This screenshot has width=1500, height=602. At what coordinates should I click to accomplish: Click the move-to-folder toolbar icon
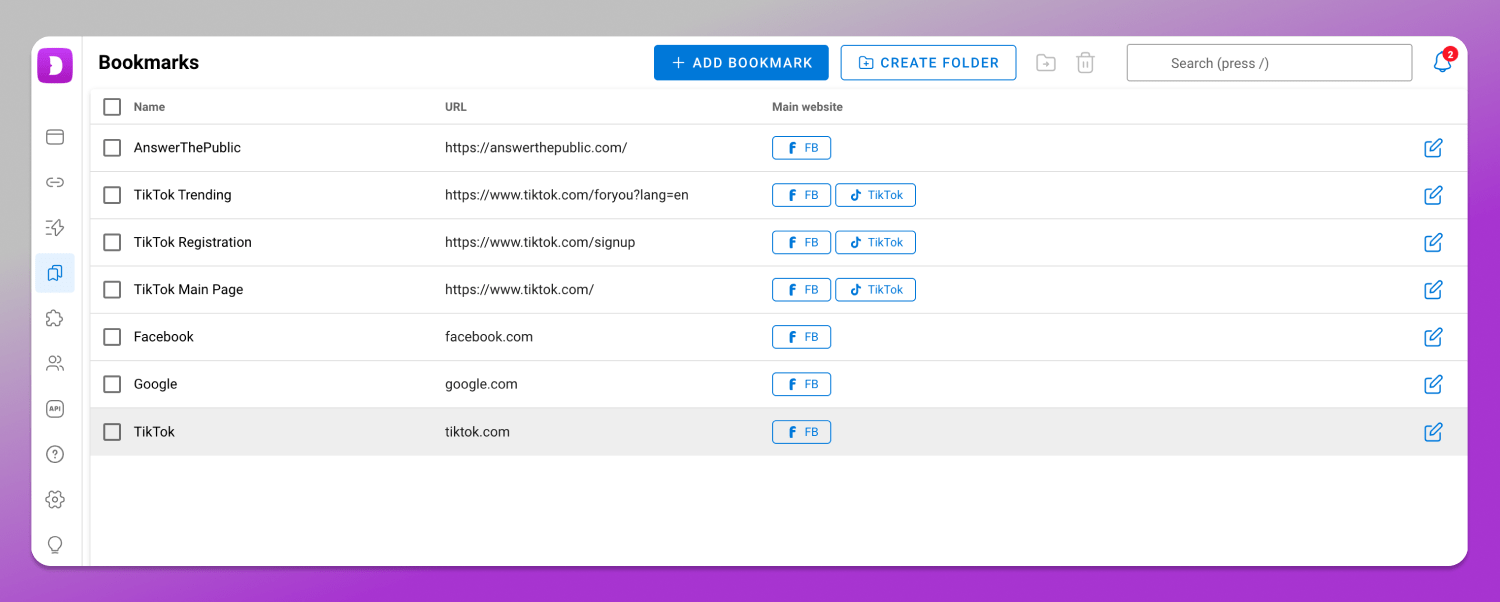pyautogui.click(x=1046, y=63)
